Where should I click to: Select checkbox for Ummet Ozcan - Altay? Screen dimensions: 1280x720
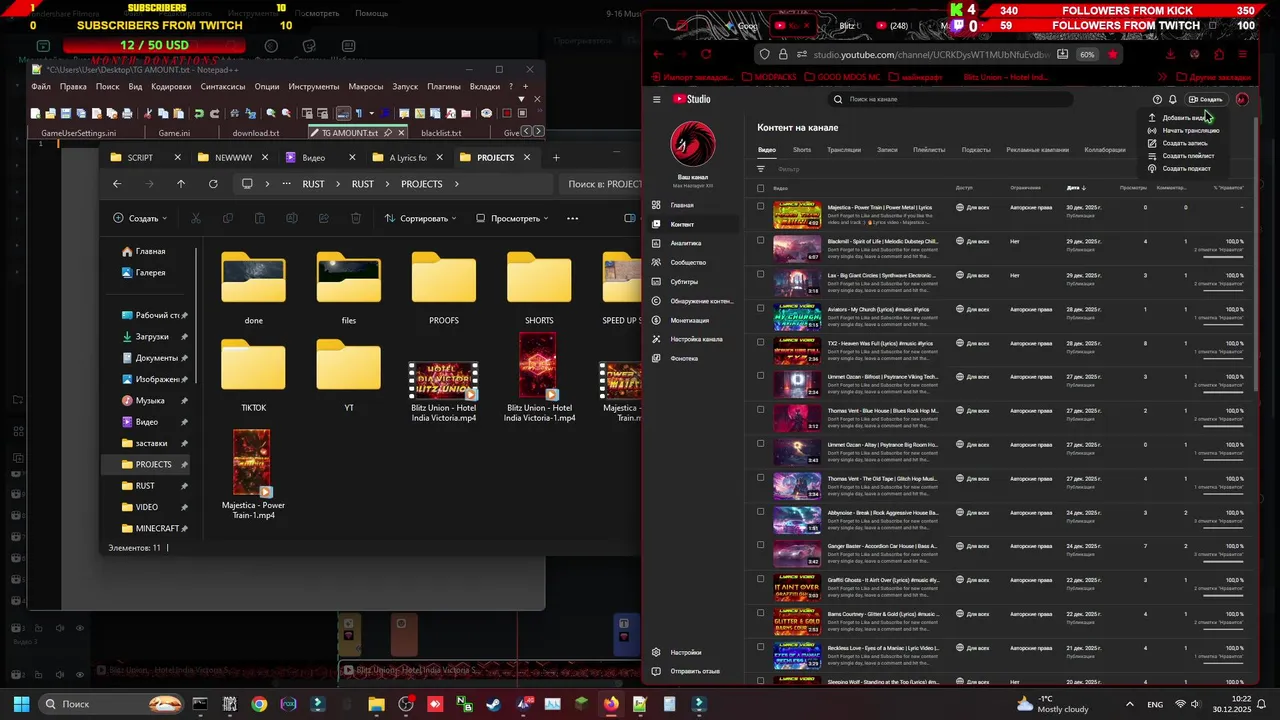[x=760, y=444]
